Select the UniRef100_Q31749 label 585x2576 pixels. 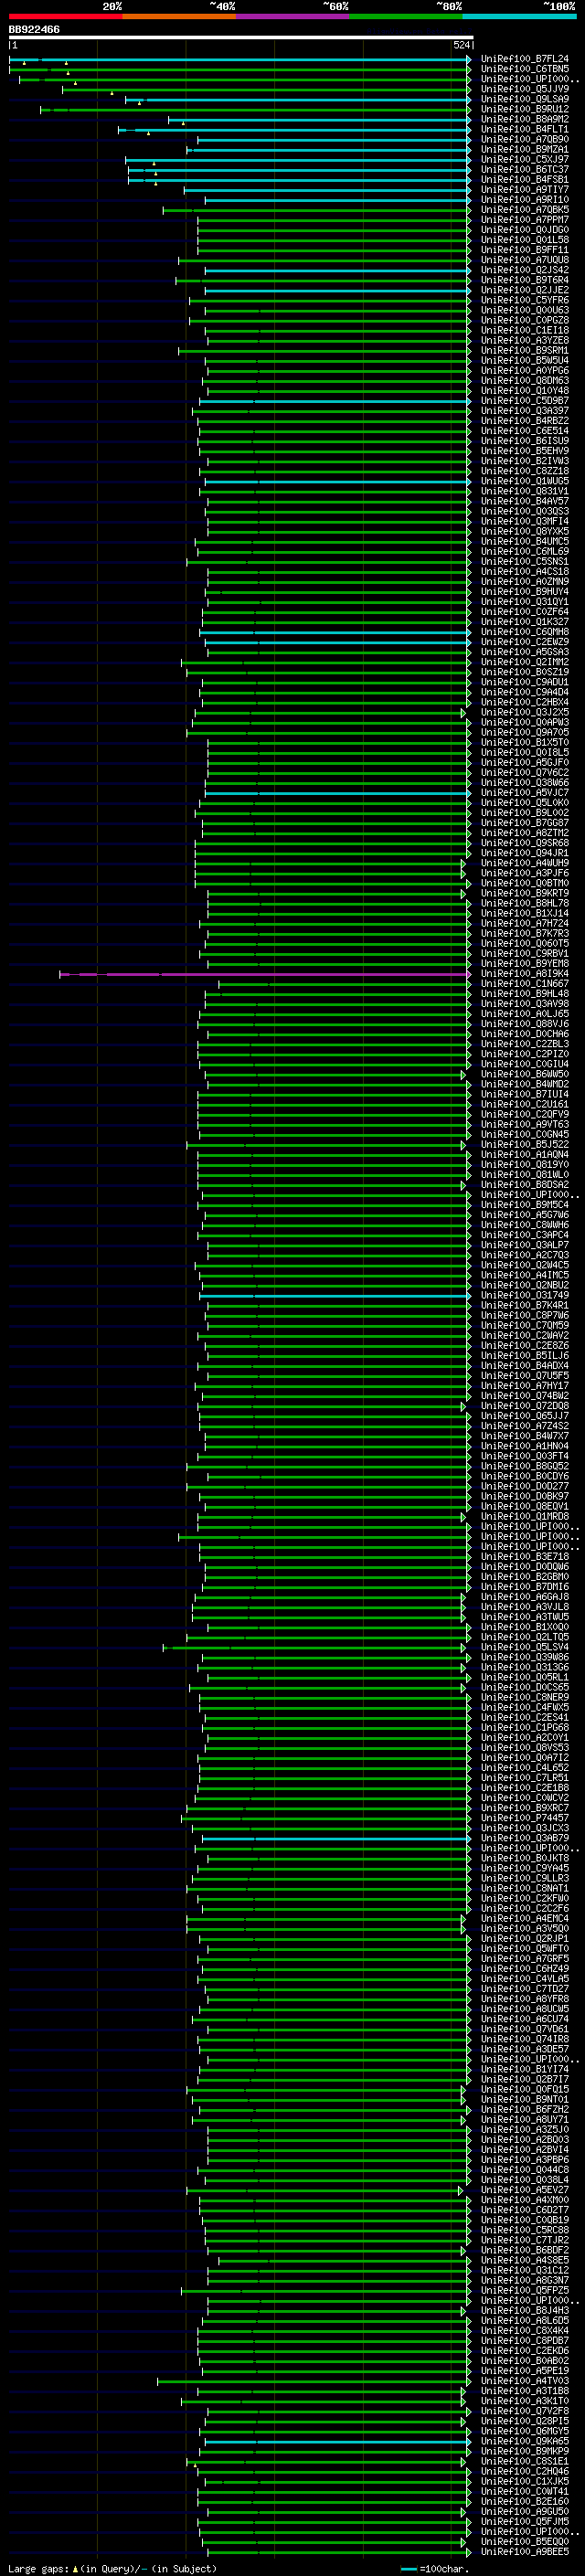point(524,1297)
